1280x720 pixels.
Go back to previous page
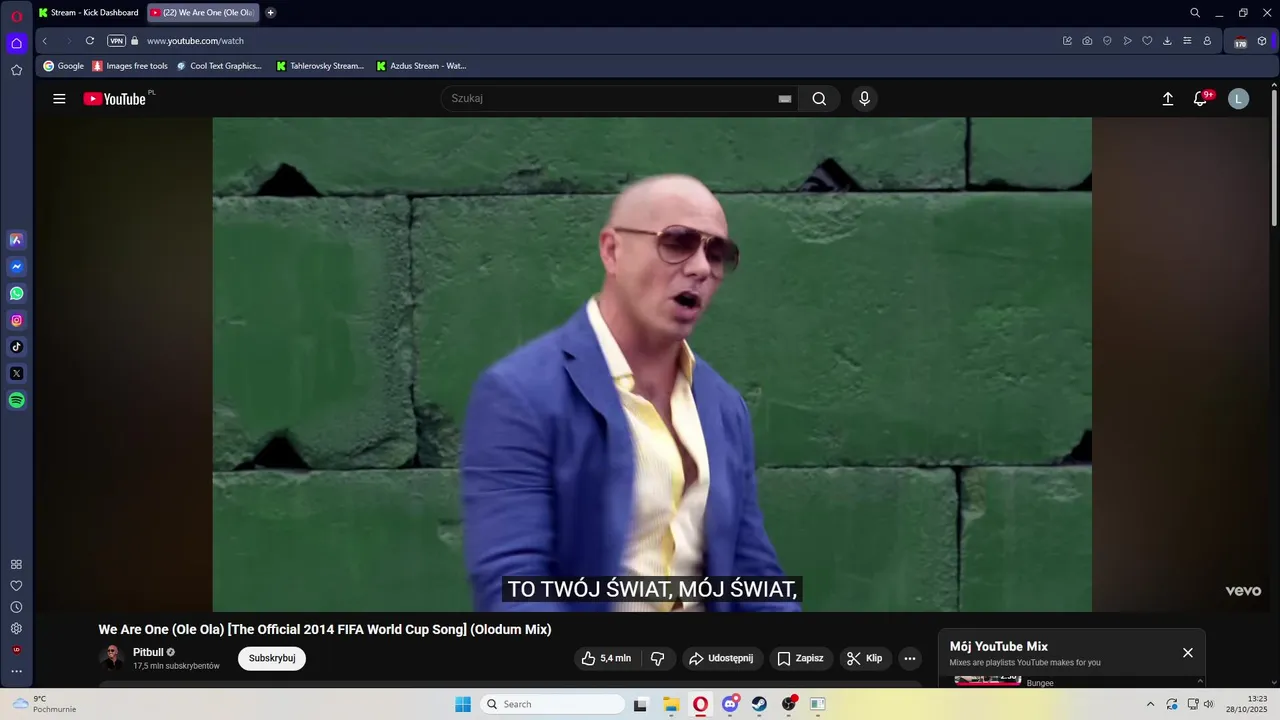(45, 41)
